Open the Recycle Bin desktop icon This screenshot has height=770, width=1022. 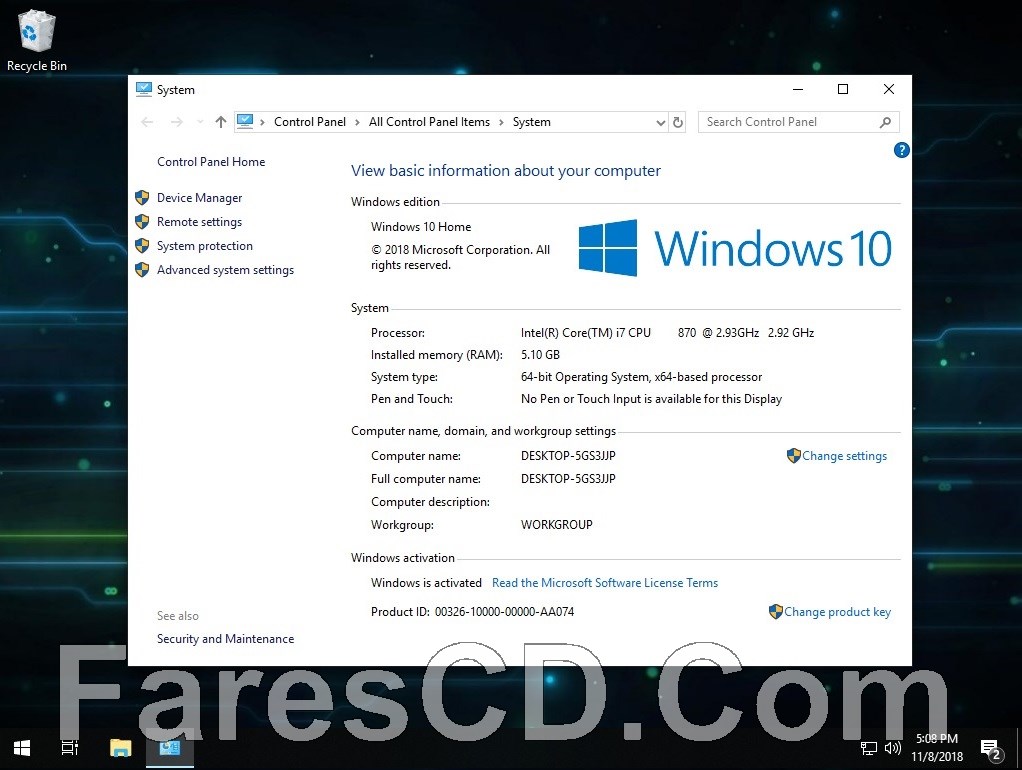tap(36, 40)
